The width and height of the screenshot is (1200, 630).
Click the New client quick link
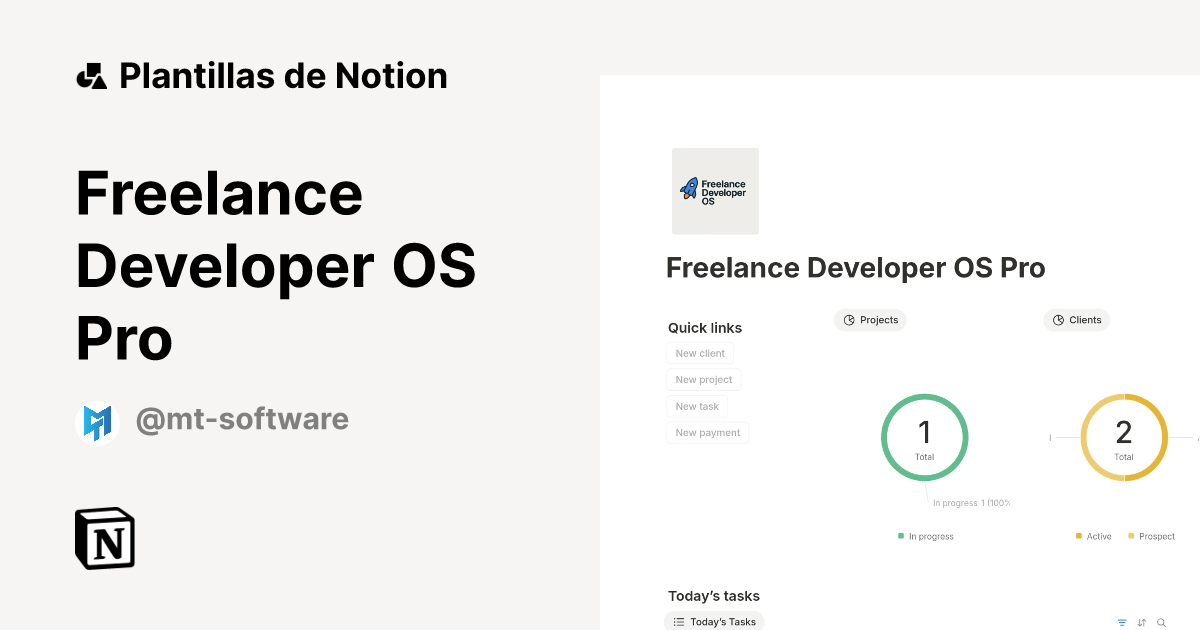pyautogui.click(x=700, y=353)
